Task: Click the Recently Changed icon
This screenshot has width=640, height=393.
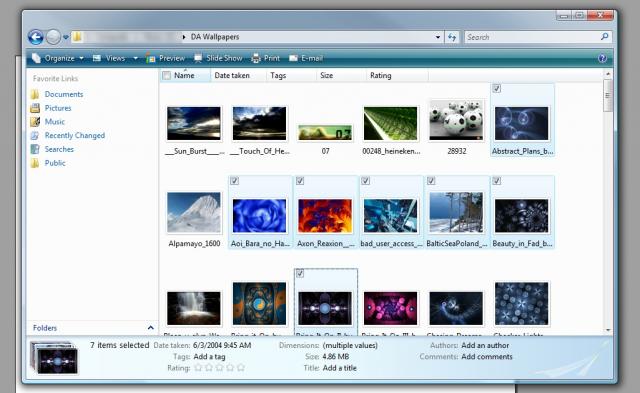Action: (35, 135)
